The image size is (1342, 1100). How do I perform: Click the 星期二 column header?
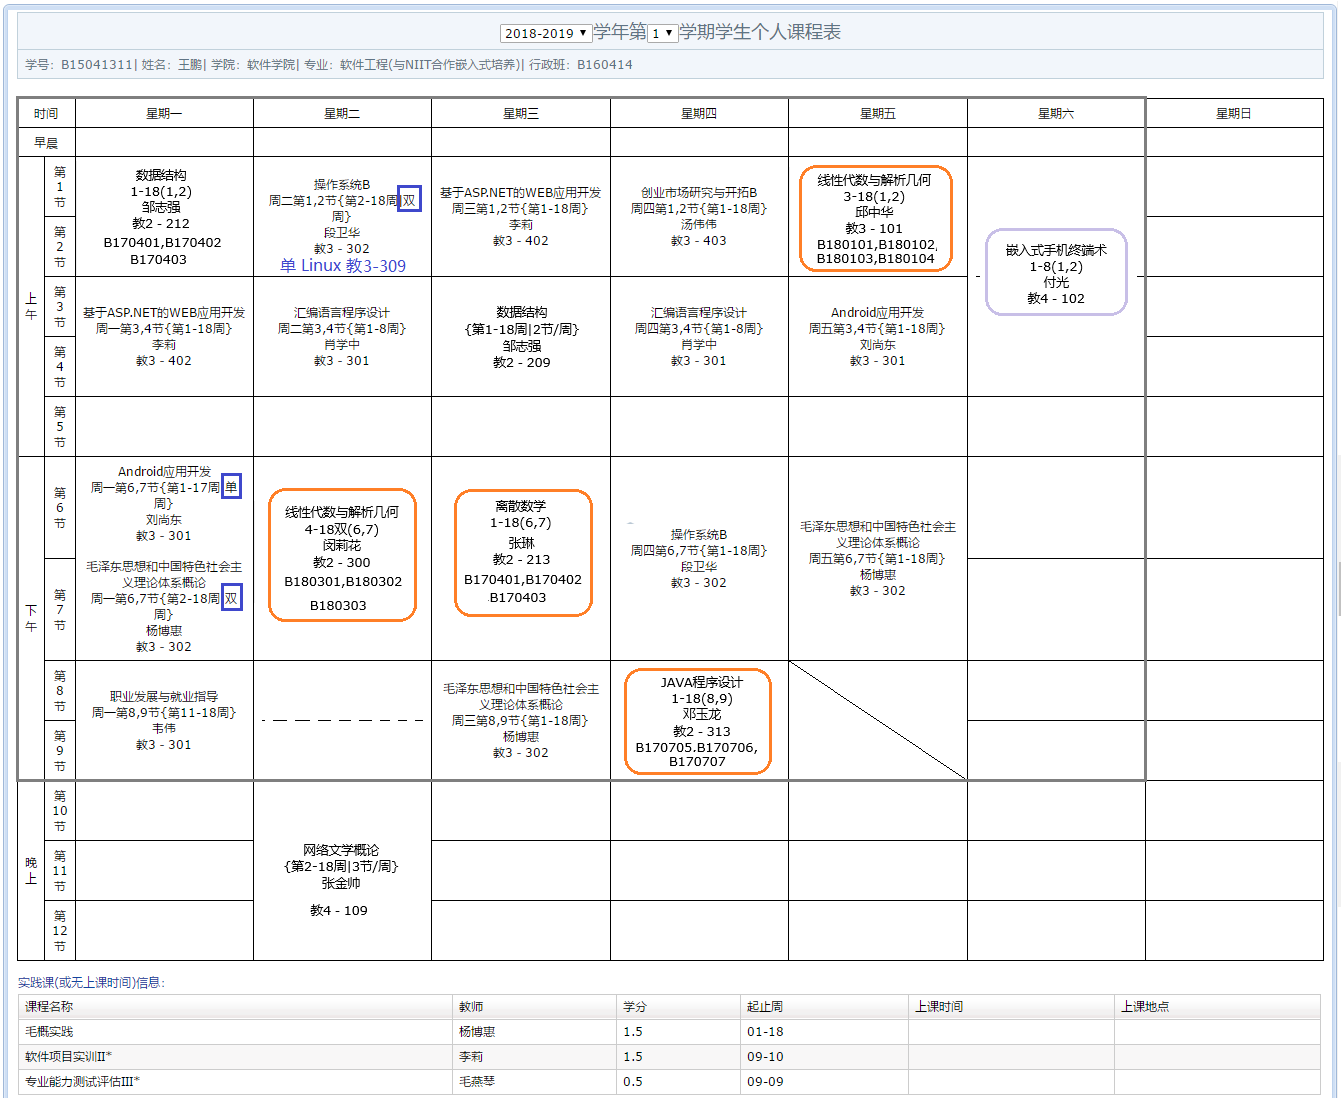click(342, 114)
